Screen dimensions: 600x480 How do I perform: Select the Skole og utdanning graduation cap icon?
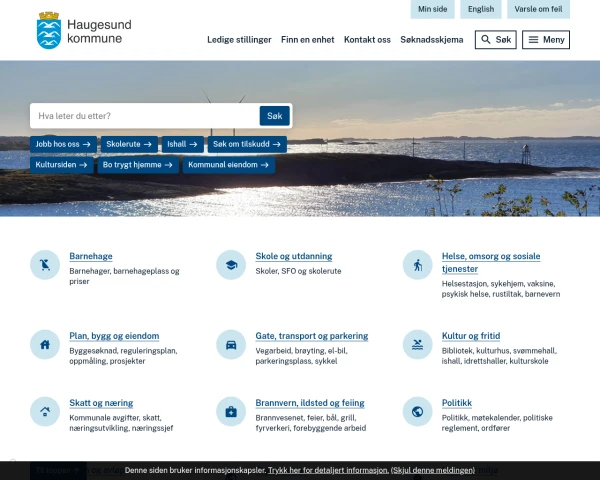(x=231, y=265)
